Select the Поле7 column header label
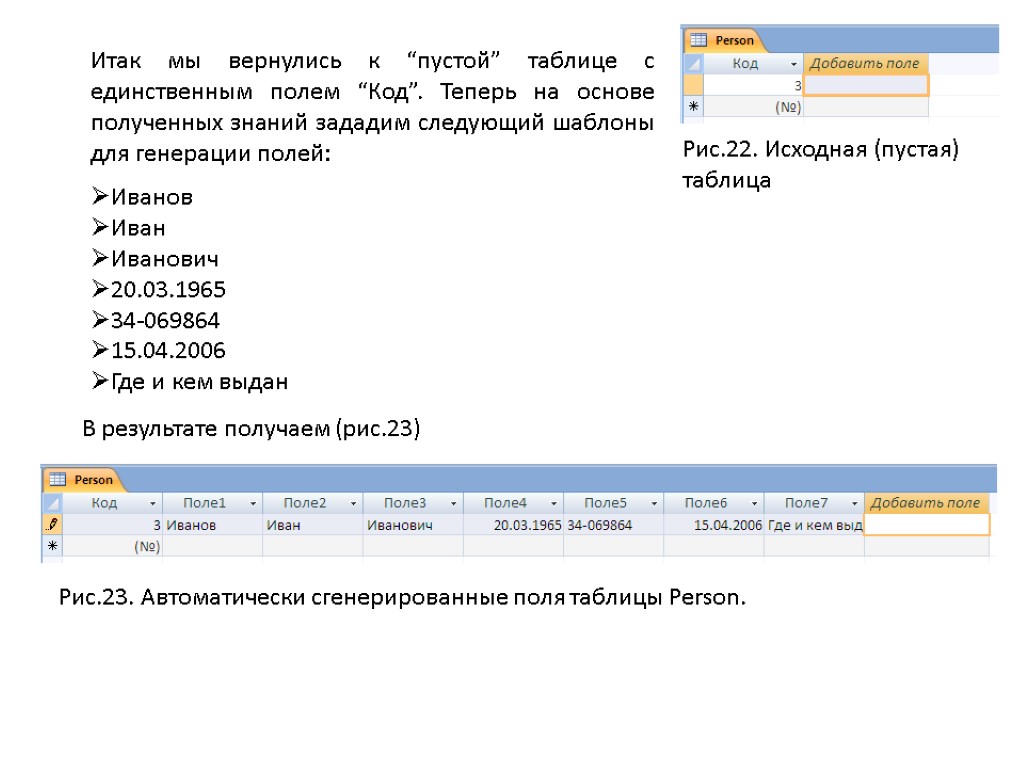Image resolution: width=1024 pixels, height=768 pixels. (806, 503)
